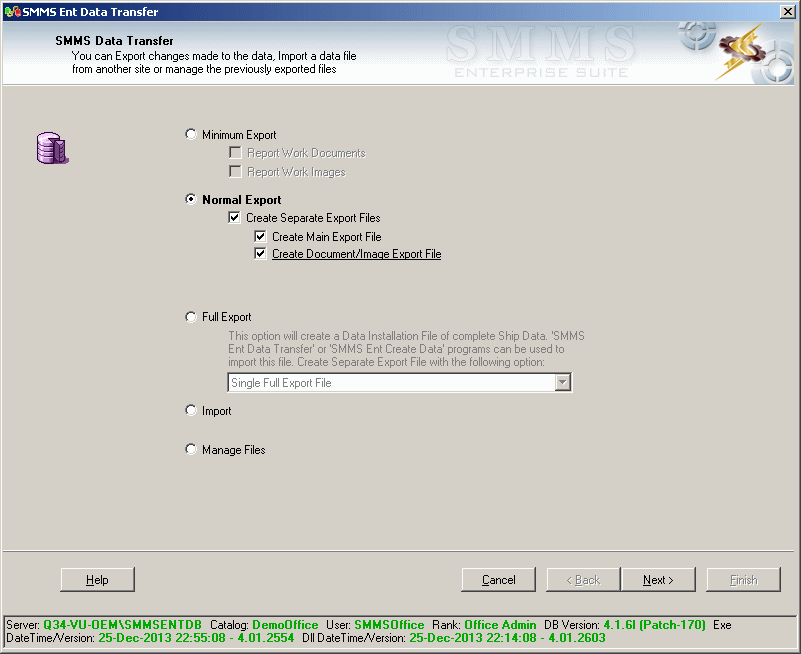Click the SMMS Data Transfer heading

[x=114, y=41]
